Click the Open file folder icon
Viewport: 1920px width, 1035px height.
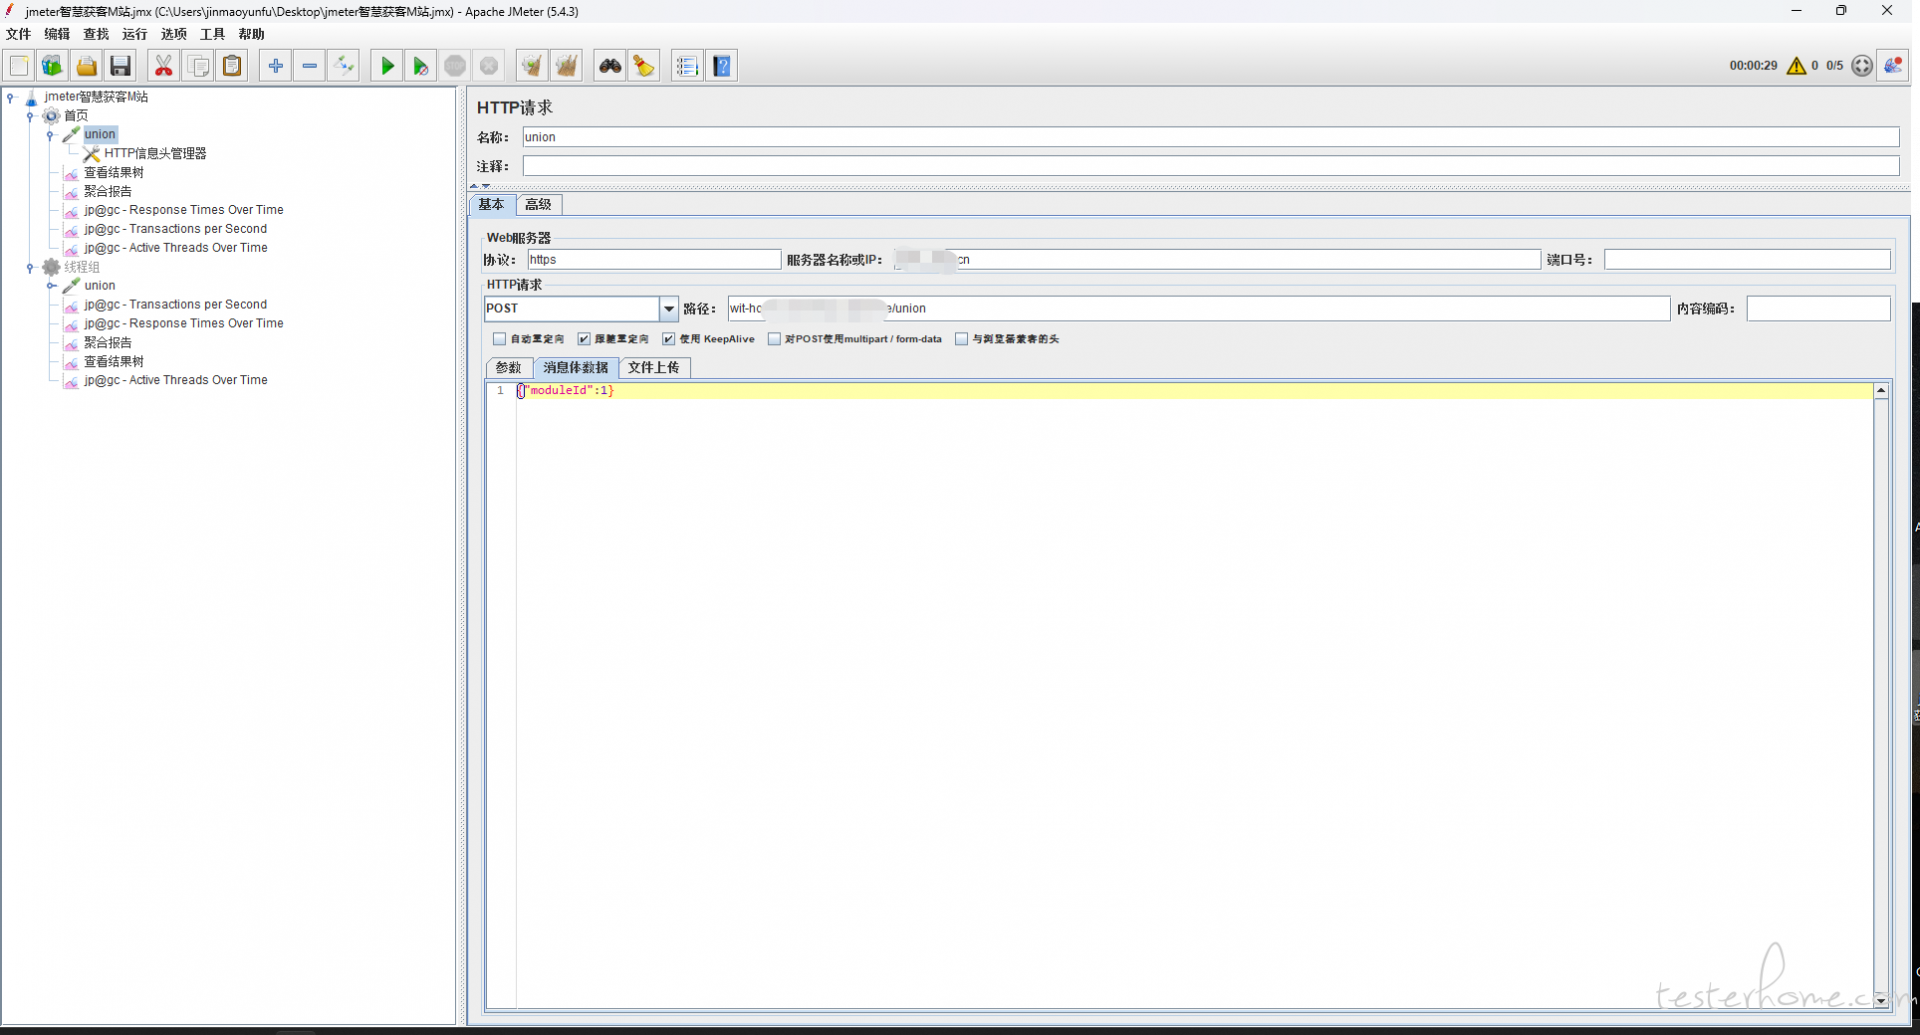(87, 66)
